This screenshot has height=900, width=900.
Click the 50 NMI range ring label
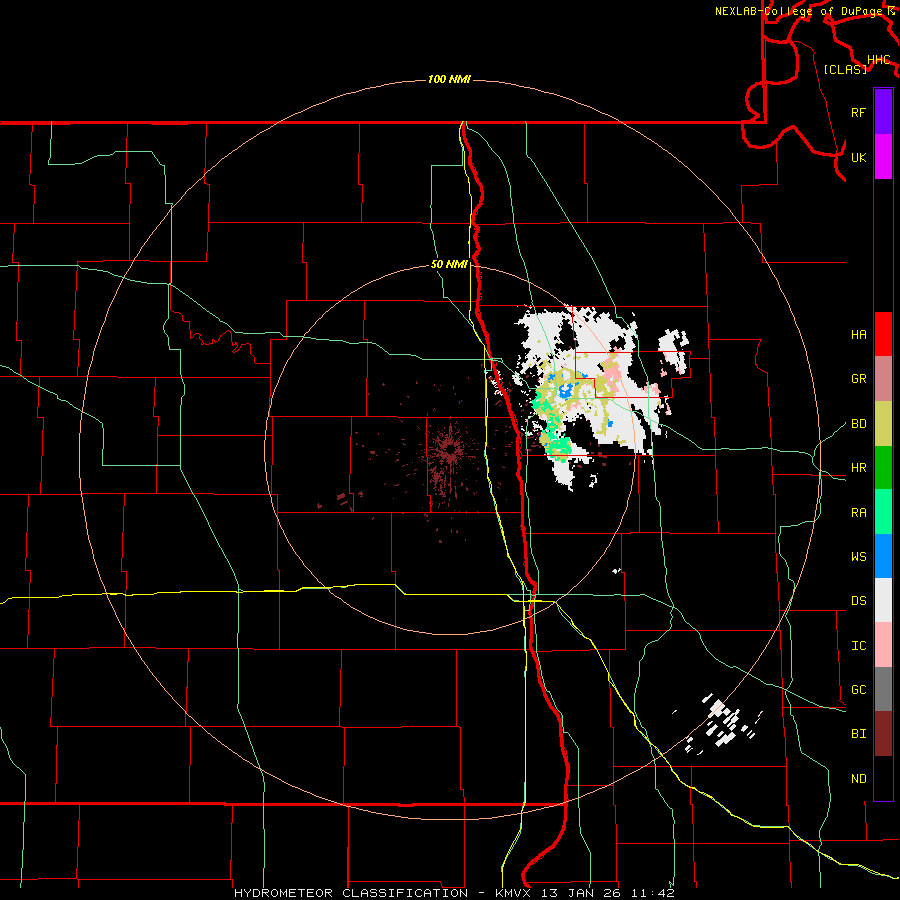[x=449, y=265]
